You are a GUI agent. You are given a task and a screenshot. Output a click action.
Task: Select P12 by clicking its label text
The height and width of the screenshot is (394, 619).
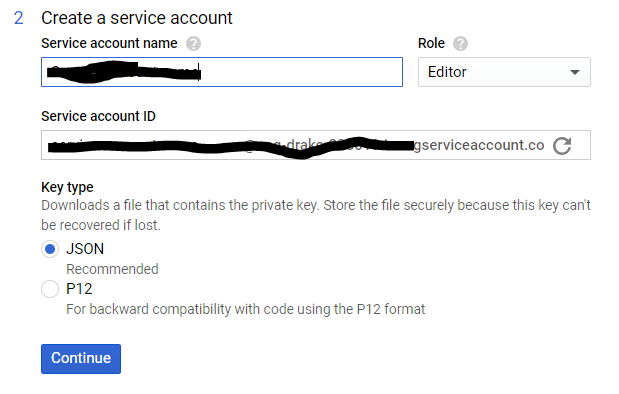click(x=79, y=289)
